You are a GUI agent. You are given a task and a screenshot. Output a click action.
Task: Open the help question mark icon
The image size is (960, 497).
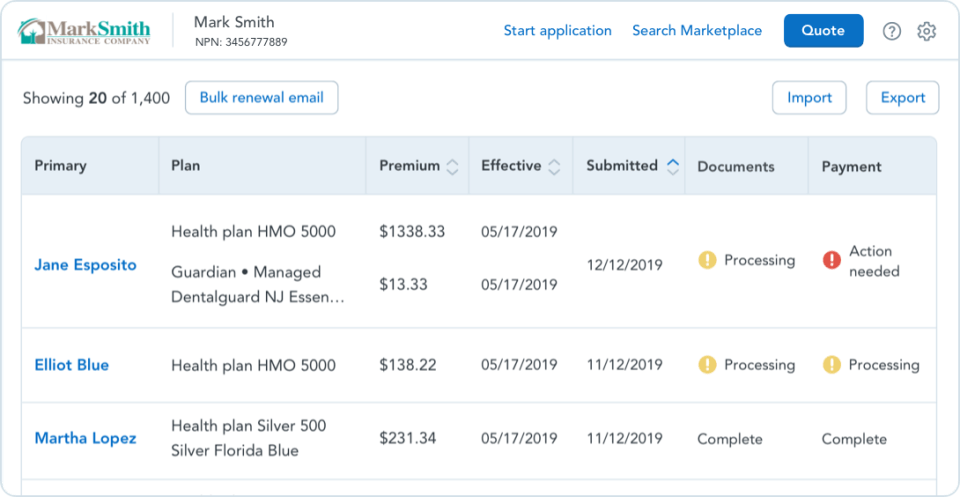pos(892,31)
